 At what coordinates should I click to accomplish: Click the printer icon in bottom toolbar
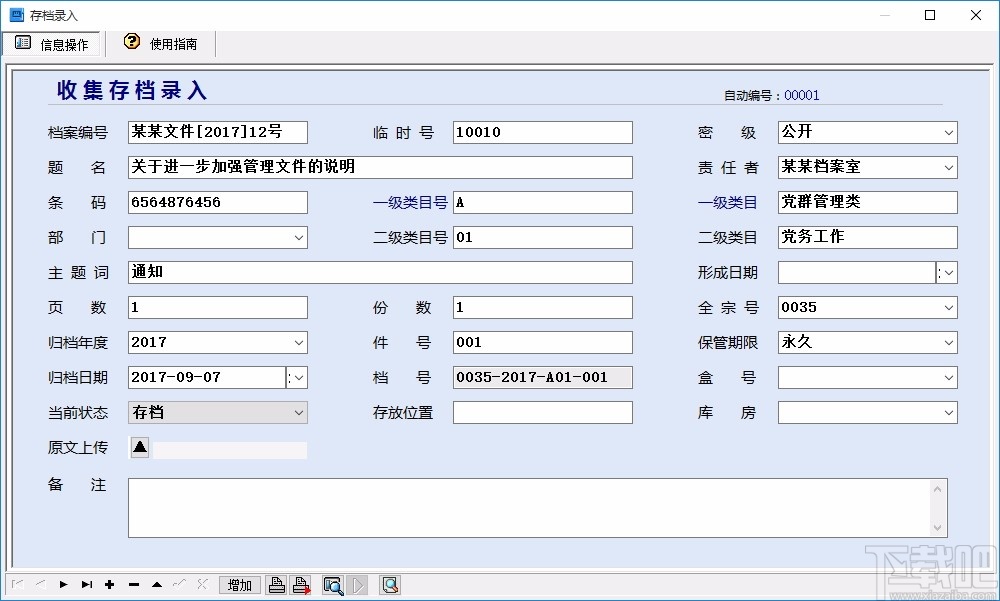tap(276, 585)
